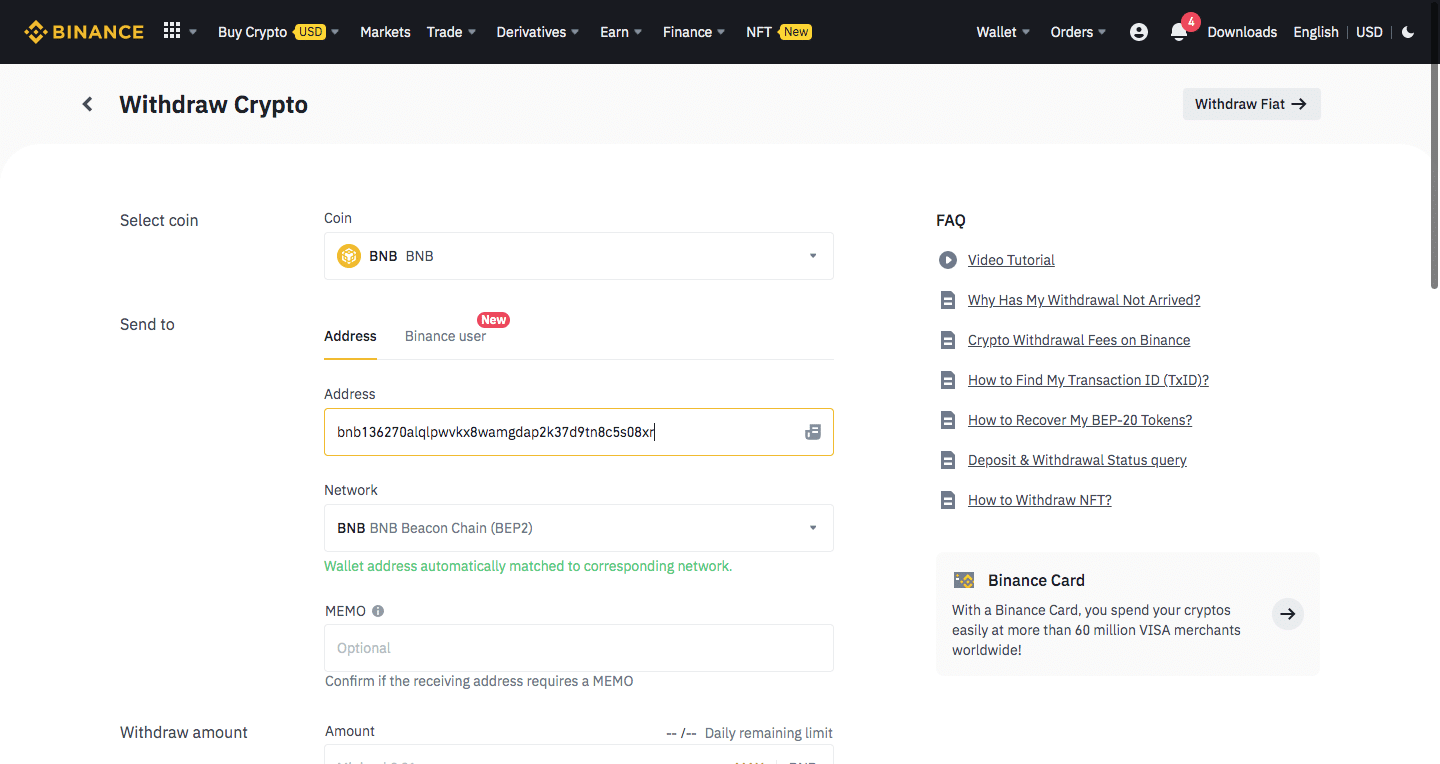The width and height of the screenshot is (1440, 764).
Task: Open the Earn dropdown menu
Action: click(x=621, y=32)
